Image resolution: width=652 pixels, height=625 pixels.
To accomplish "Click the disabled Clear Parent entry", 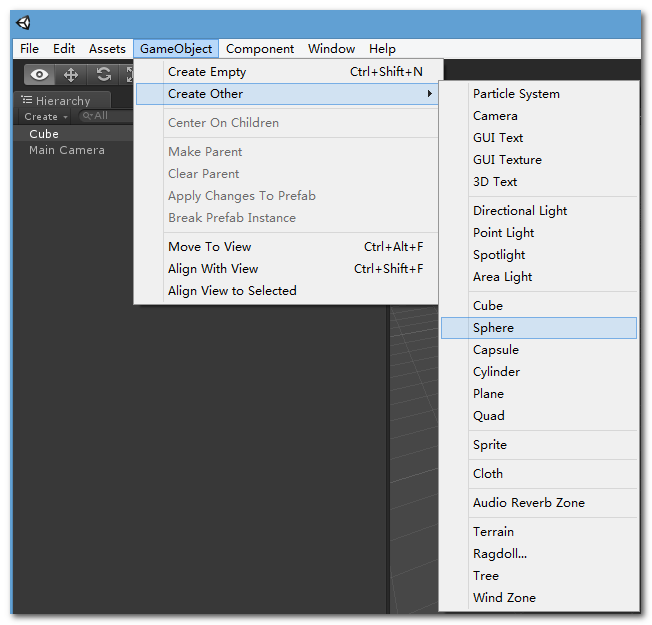I will (287, 174).
